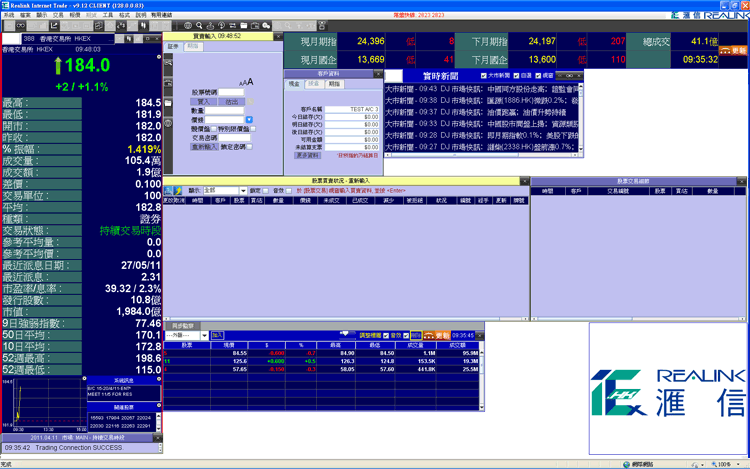This screenshot has height=469, width=750.
Task: Click the large A font size icon
Action: 250,82
